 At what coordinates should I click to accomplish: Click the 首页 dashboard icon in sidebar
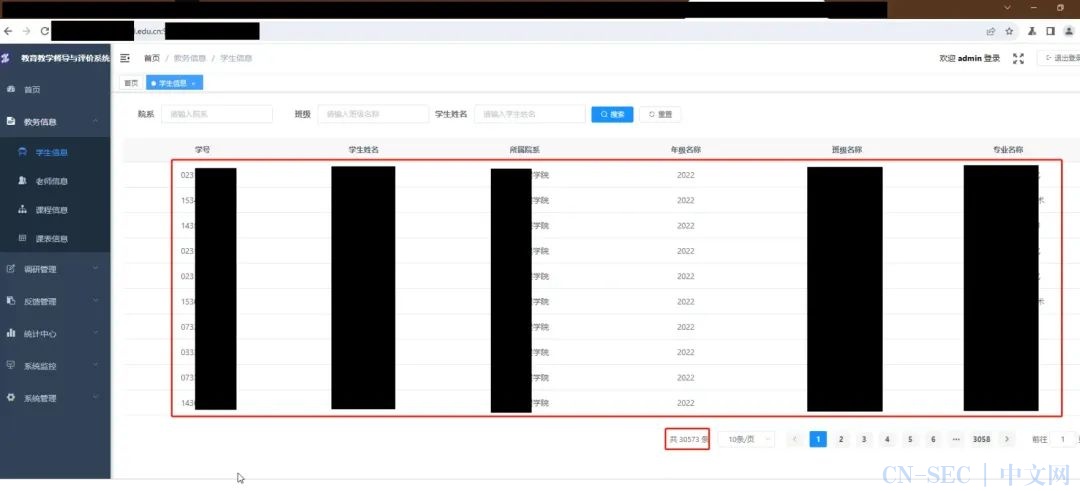click(x=11, y=89)
